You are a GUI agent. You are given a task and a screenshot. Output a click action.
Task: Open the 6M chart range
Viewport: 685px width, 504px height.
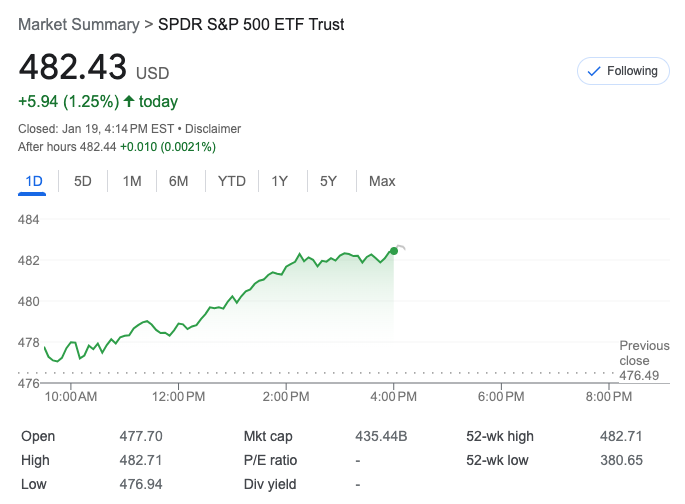click(x=179, y=181)
